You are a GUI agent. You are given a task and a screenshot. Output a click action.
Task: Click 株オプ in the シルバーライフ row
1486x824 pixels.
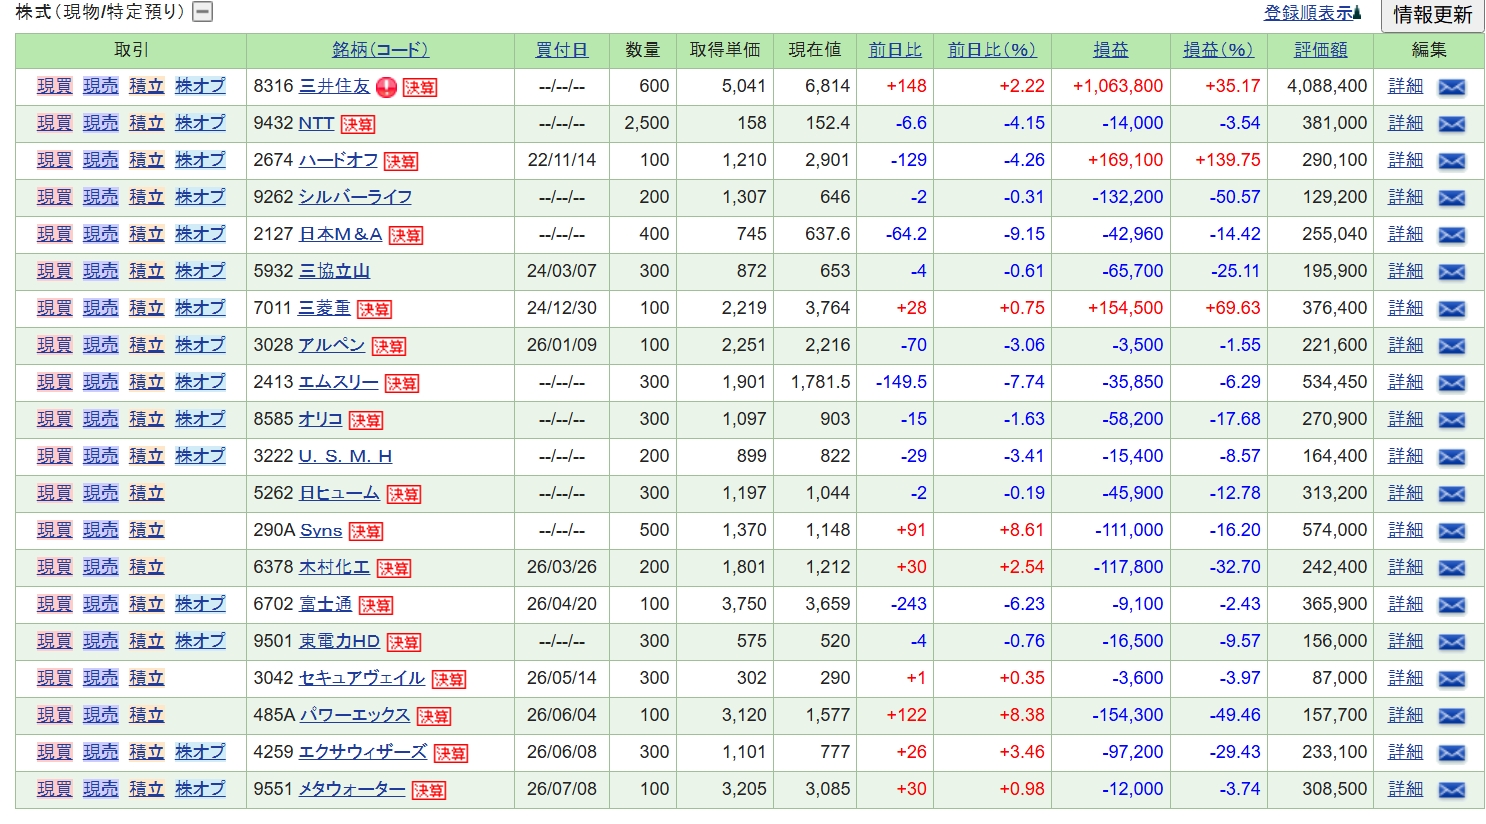point(200,197)
